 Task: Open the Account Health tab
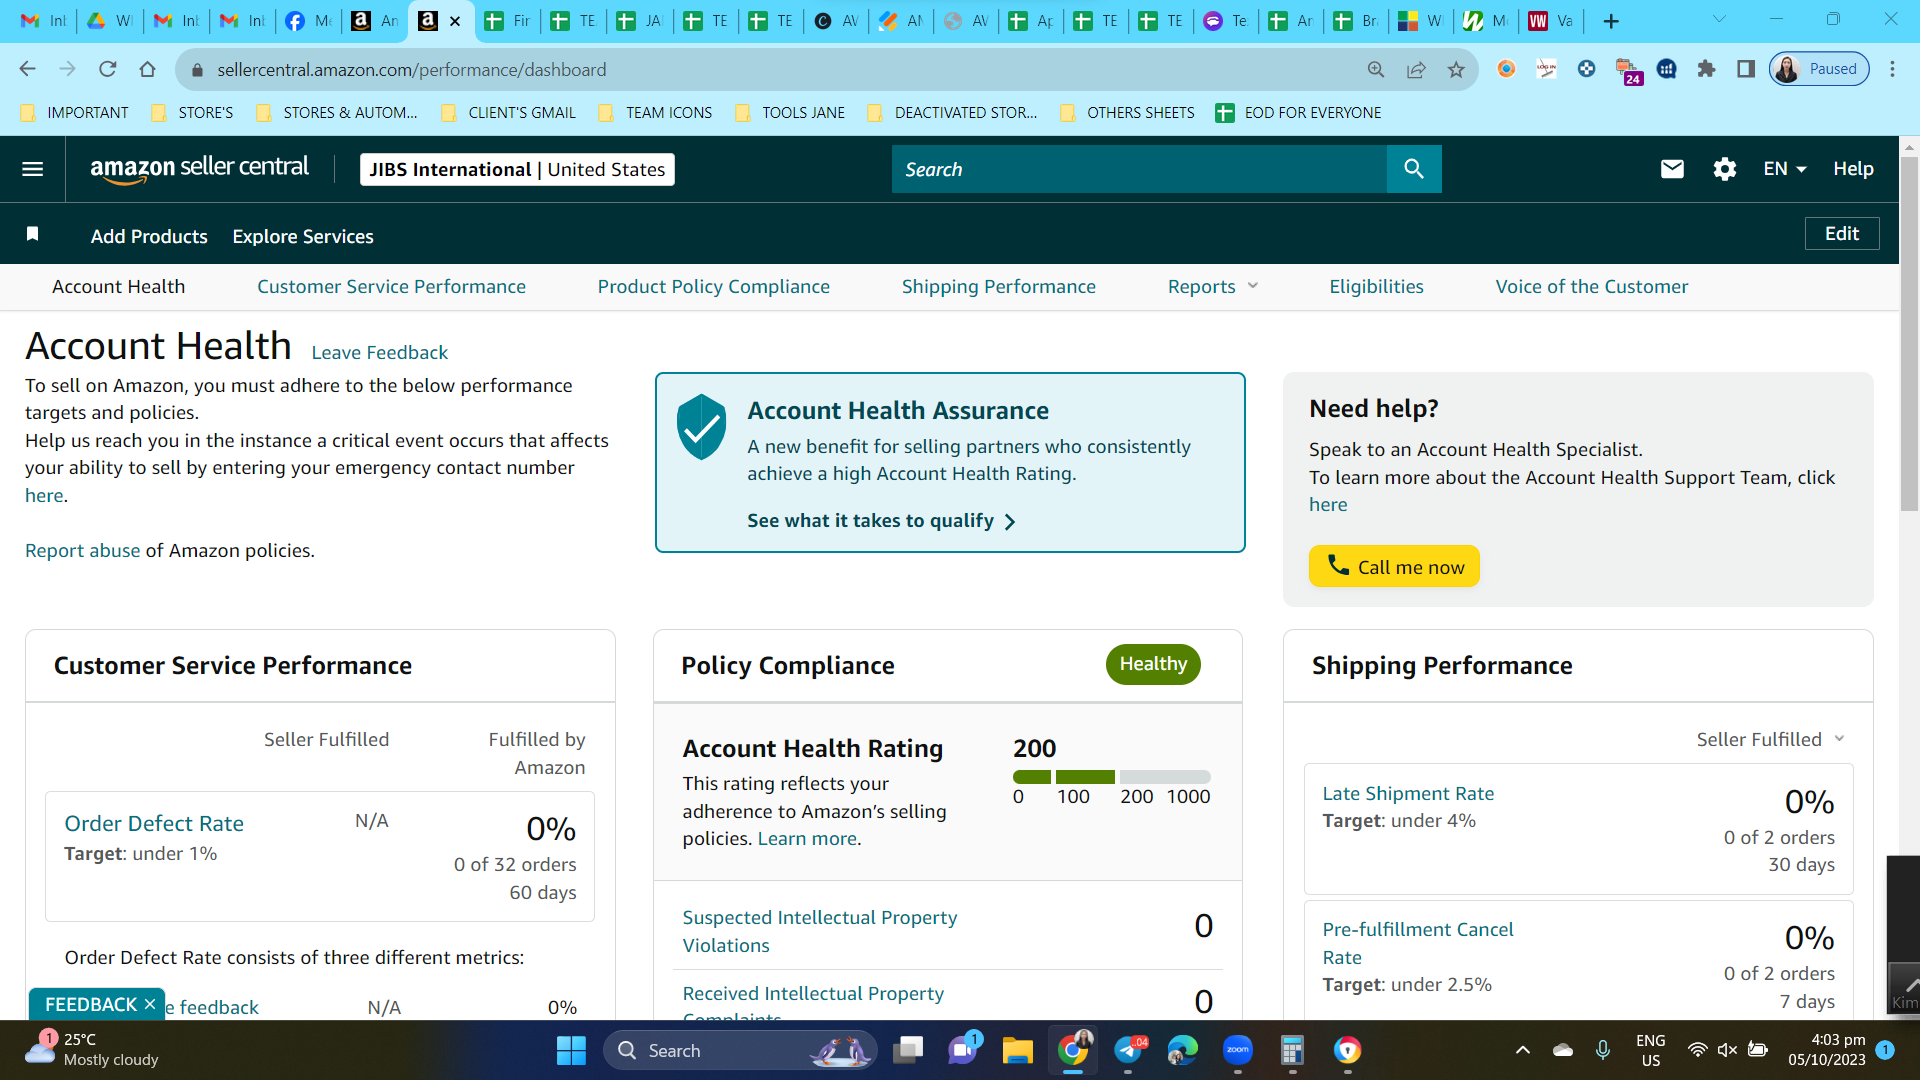point(119,287)
